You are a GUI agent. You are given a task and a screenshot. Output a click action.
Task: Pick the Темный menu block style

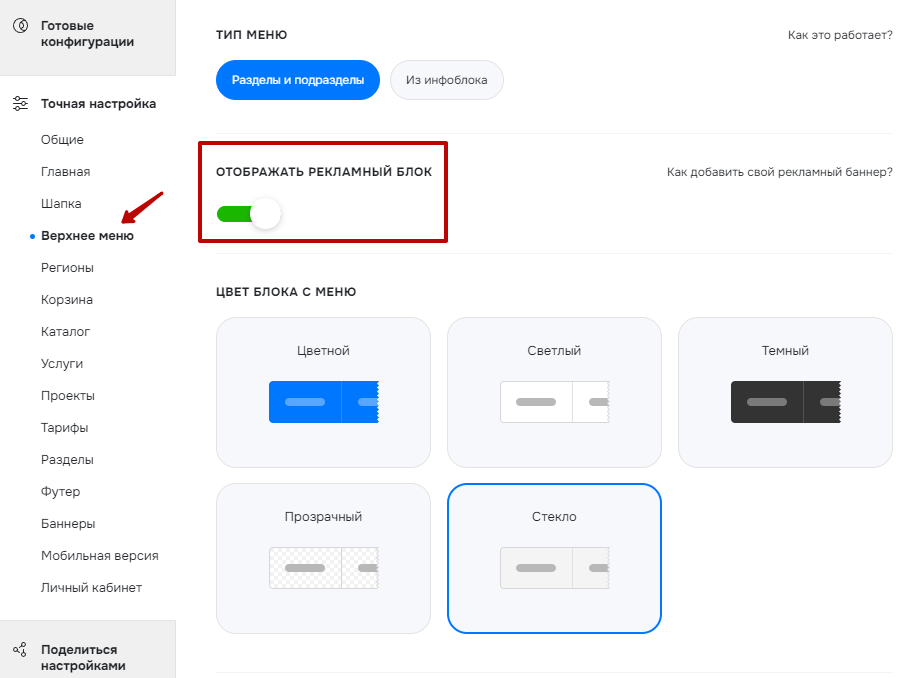click(785, 392)
